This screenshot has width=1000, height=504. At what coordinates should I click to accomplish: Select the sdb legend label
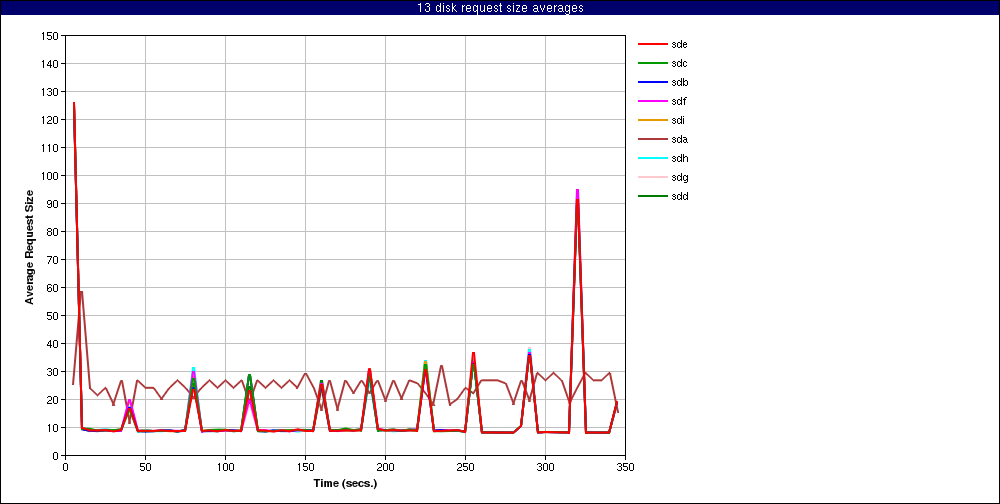tap(679, 82)
